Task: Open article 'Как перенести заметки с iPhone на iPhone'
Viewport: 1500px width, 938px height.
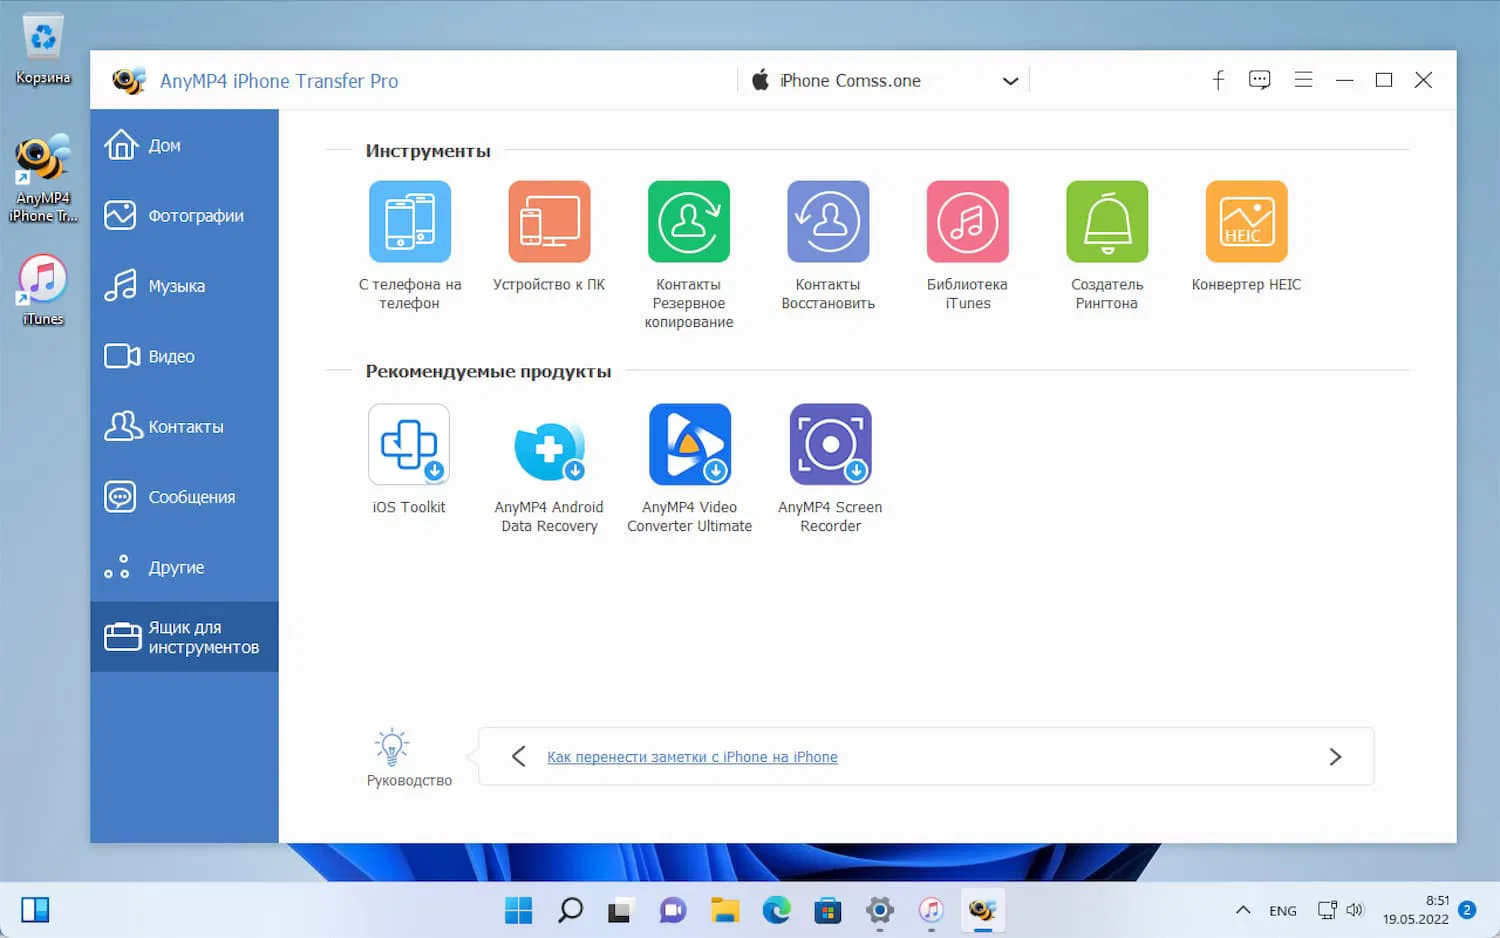Action: point(692,756)
